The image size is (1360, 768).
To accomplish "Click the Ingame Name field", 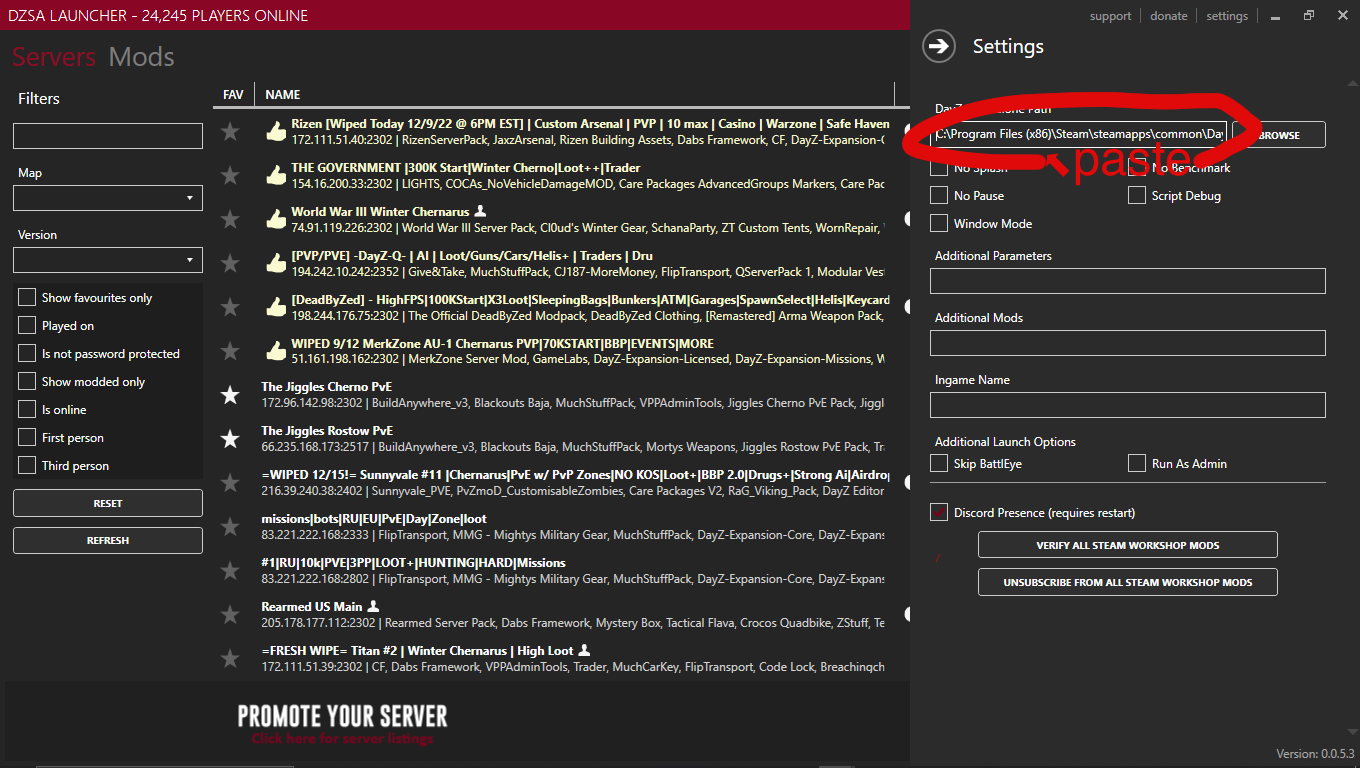I will point(1128,405).
